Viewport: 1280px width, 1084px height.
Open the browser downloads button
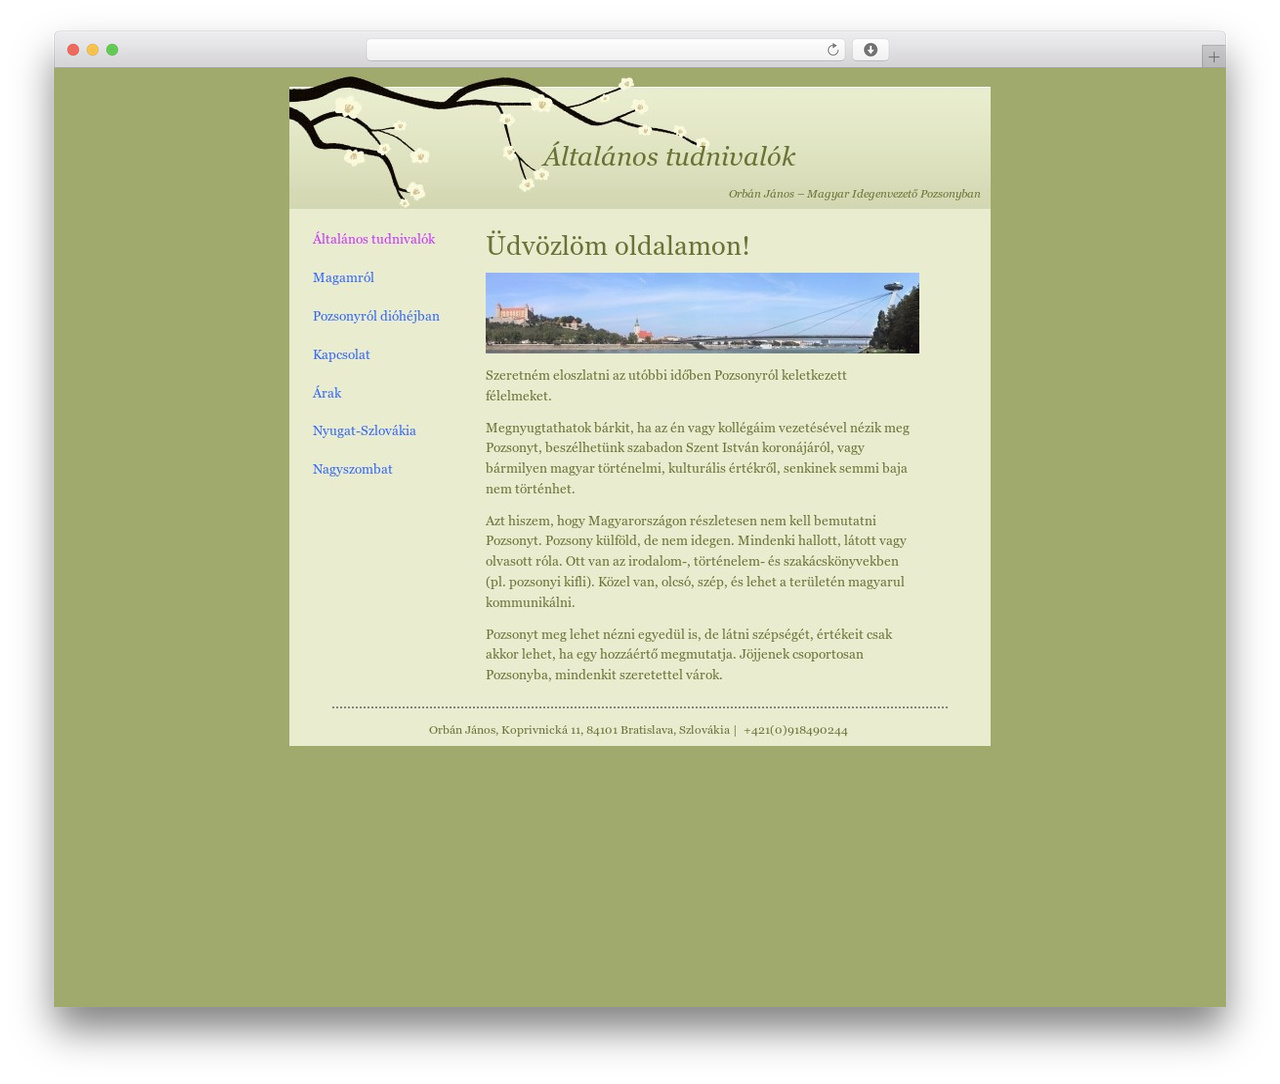coord(870,50)
